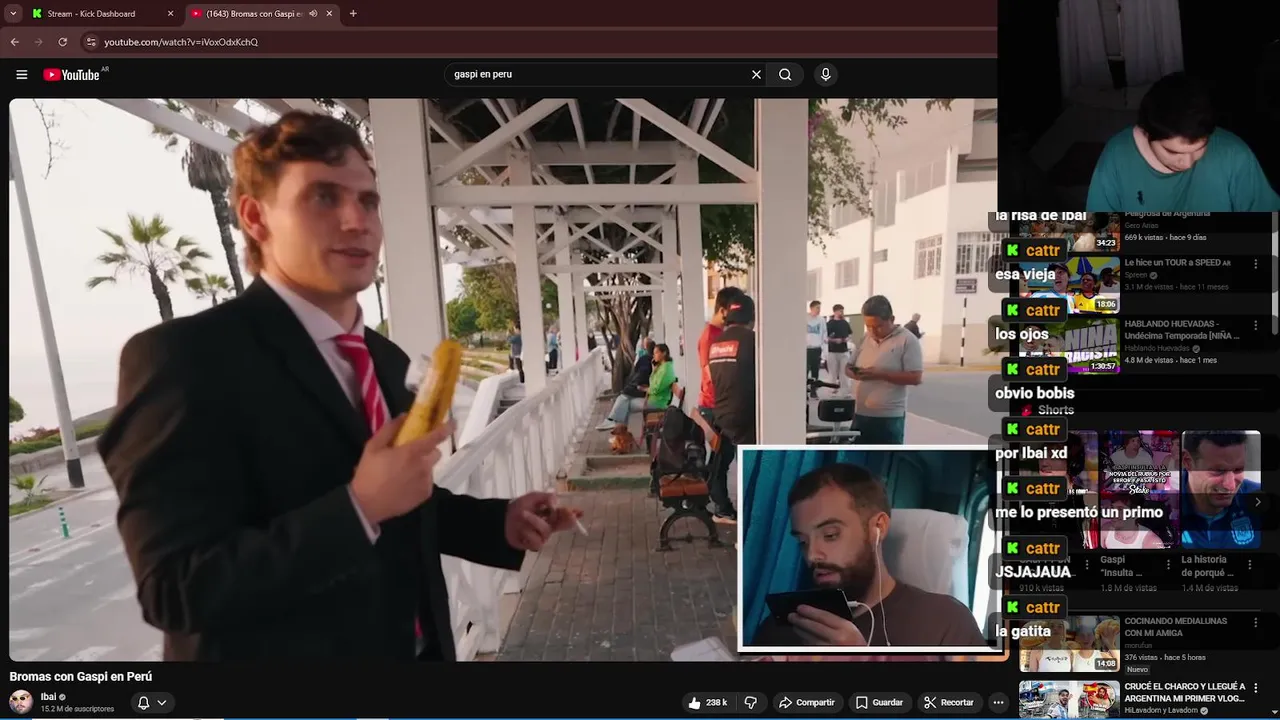Open Ibai's channel avatar
This screenshot has width=1280, height=720.
(x=21, y=702)
